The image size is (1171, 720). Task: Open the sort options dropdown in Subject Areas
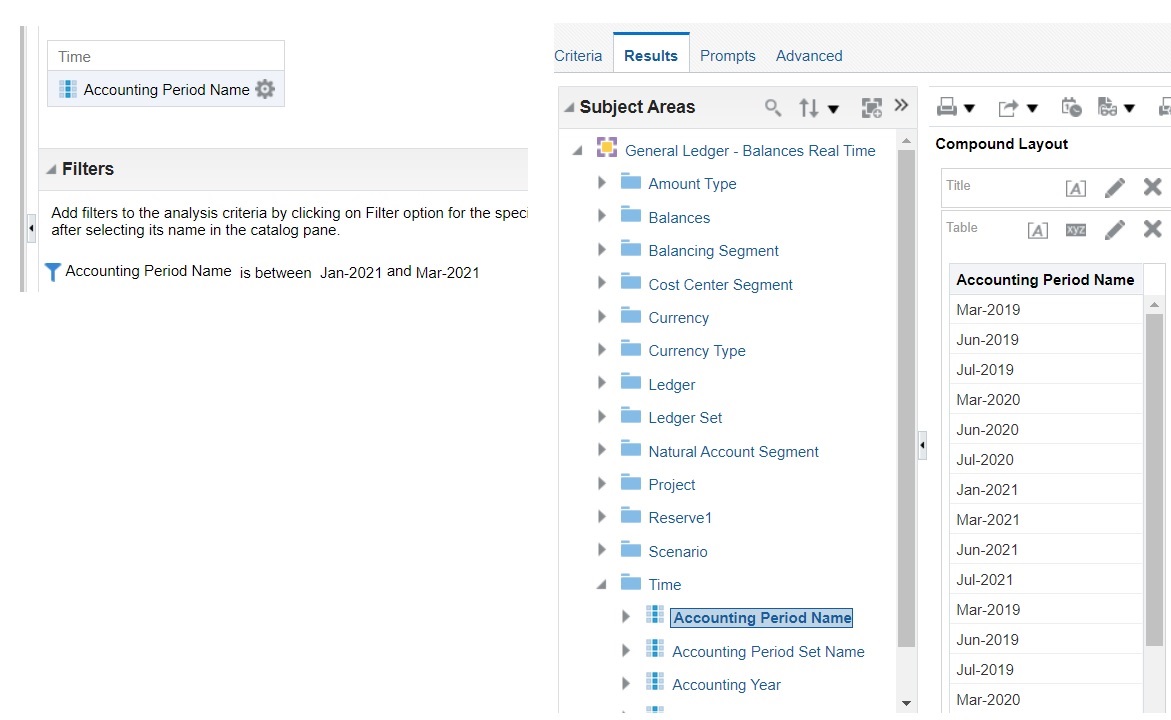coord(833,107)
